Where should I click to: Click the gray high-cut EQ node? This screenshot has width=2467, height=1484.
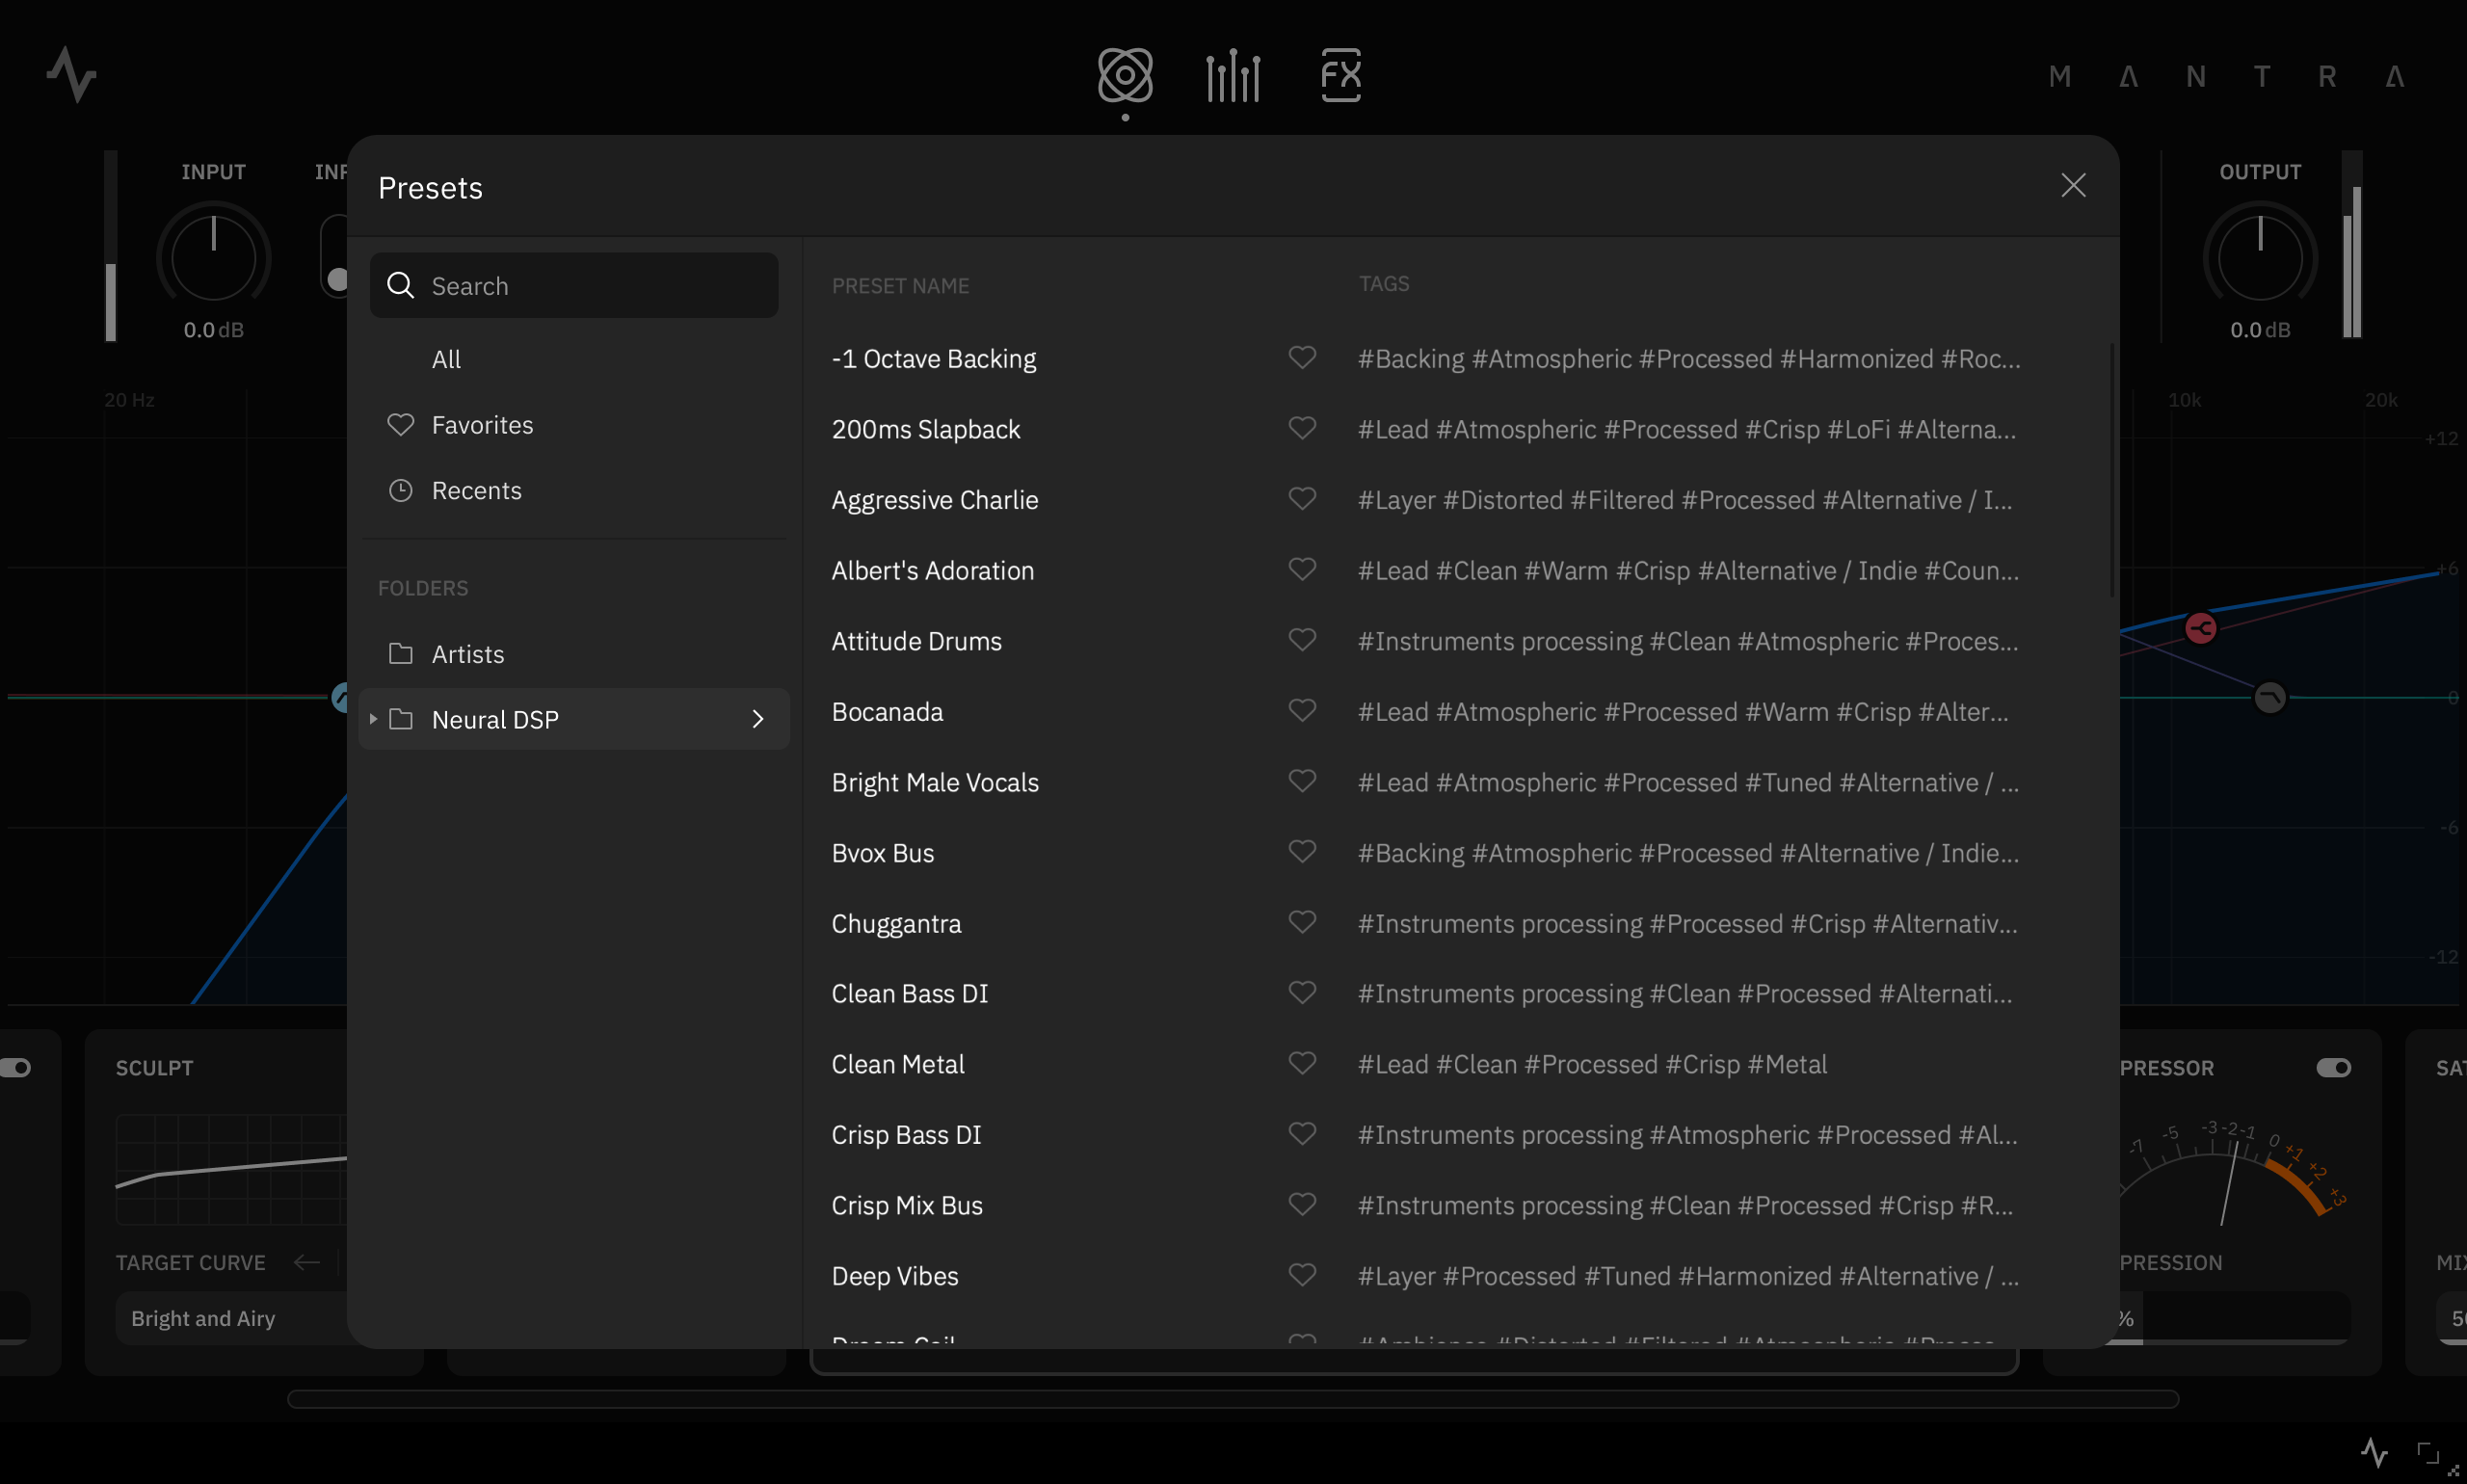(2270, 697)
